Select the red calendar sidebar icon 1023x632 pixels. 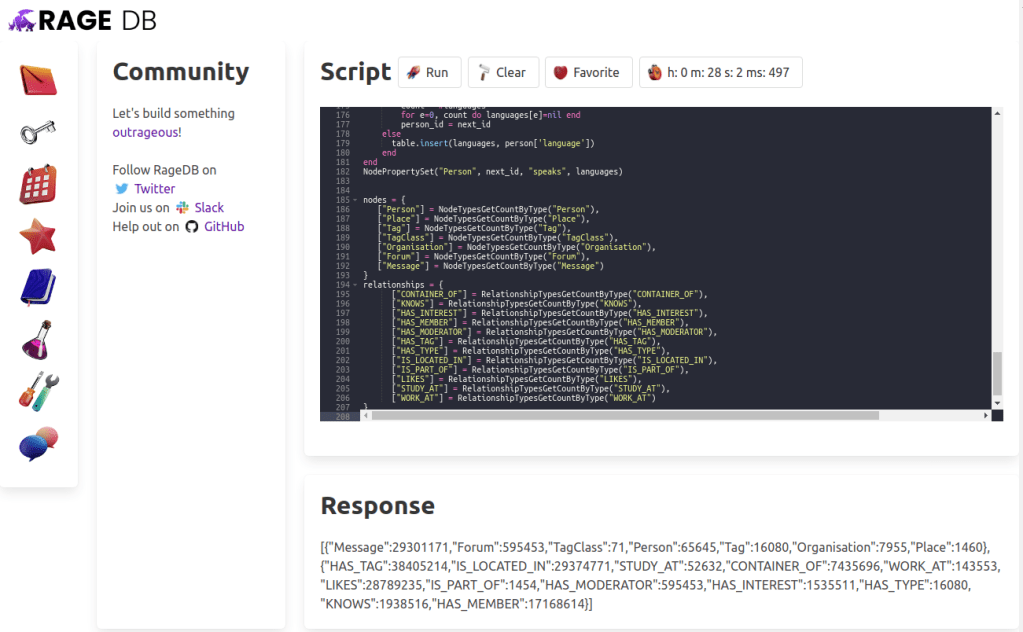pyautogui.click(x=38, y=185)
